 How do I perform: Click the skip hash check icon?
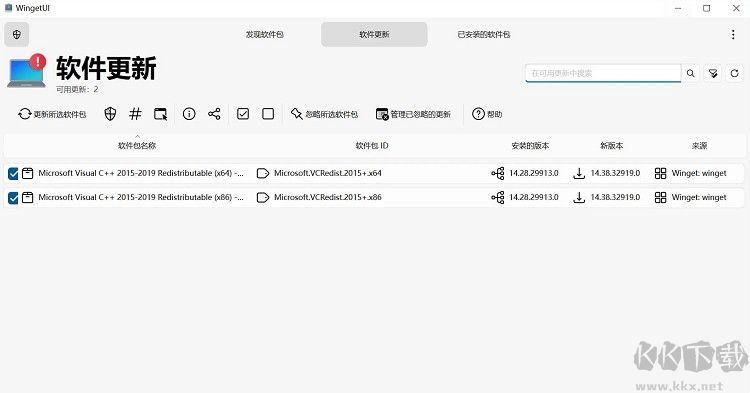coord(135,114)
